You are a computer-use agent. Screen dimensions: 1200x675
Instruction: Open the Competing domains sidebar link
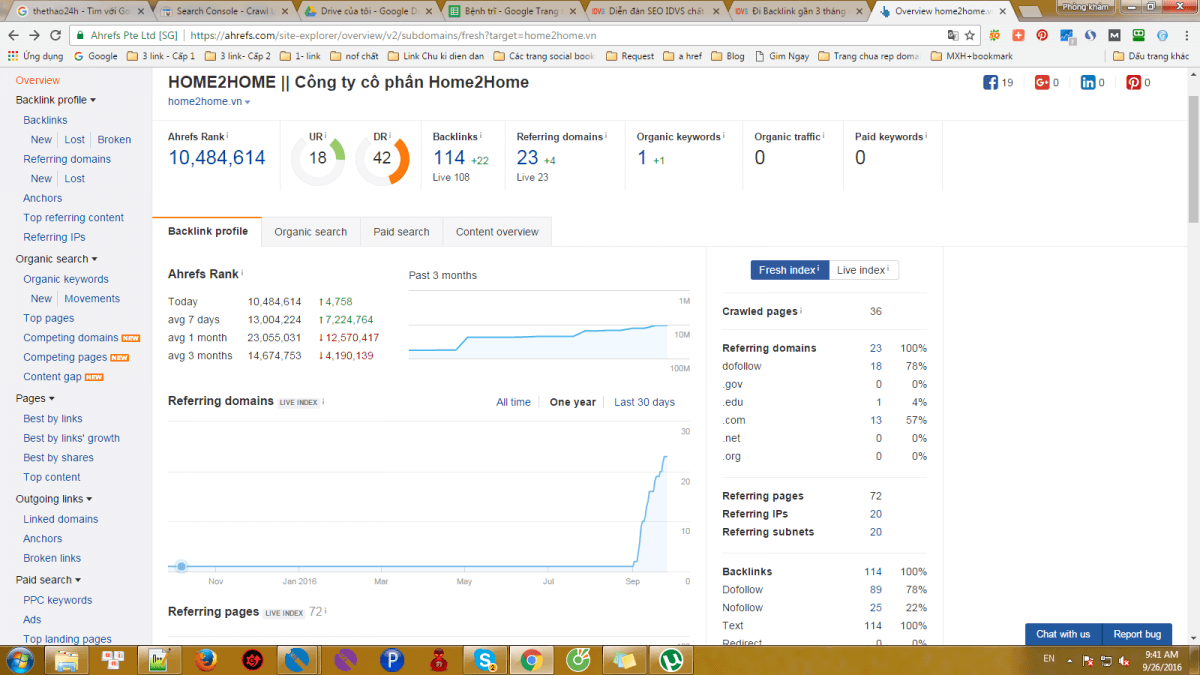point(71,338)
